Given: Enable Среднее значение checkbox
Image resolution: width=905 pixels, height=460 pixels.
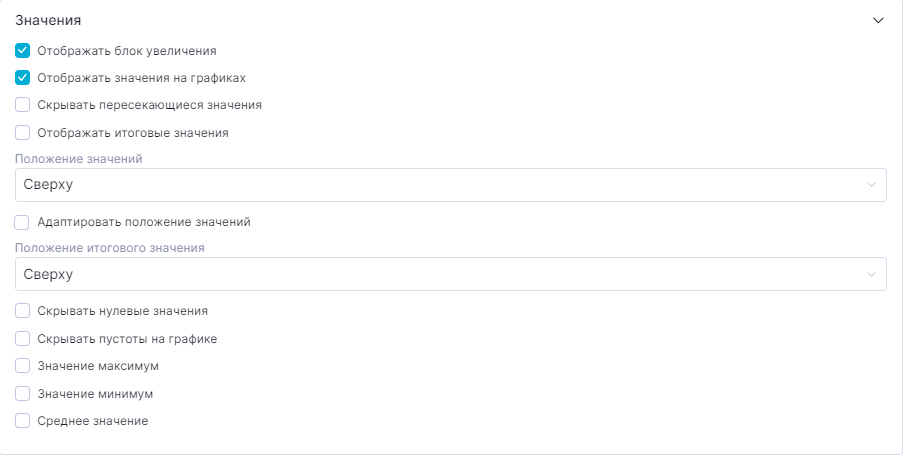Looking at the screenshot, I should click(x=23, y=421).
